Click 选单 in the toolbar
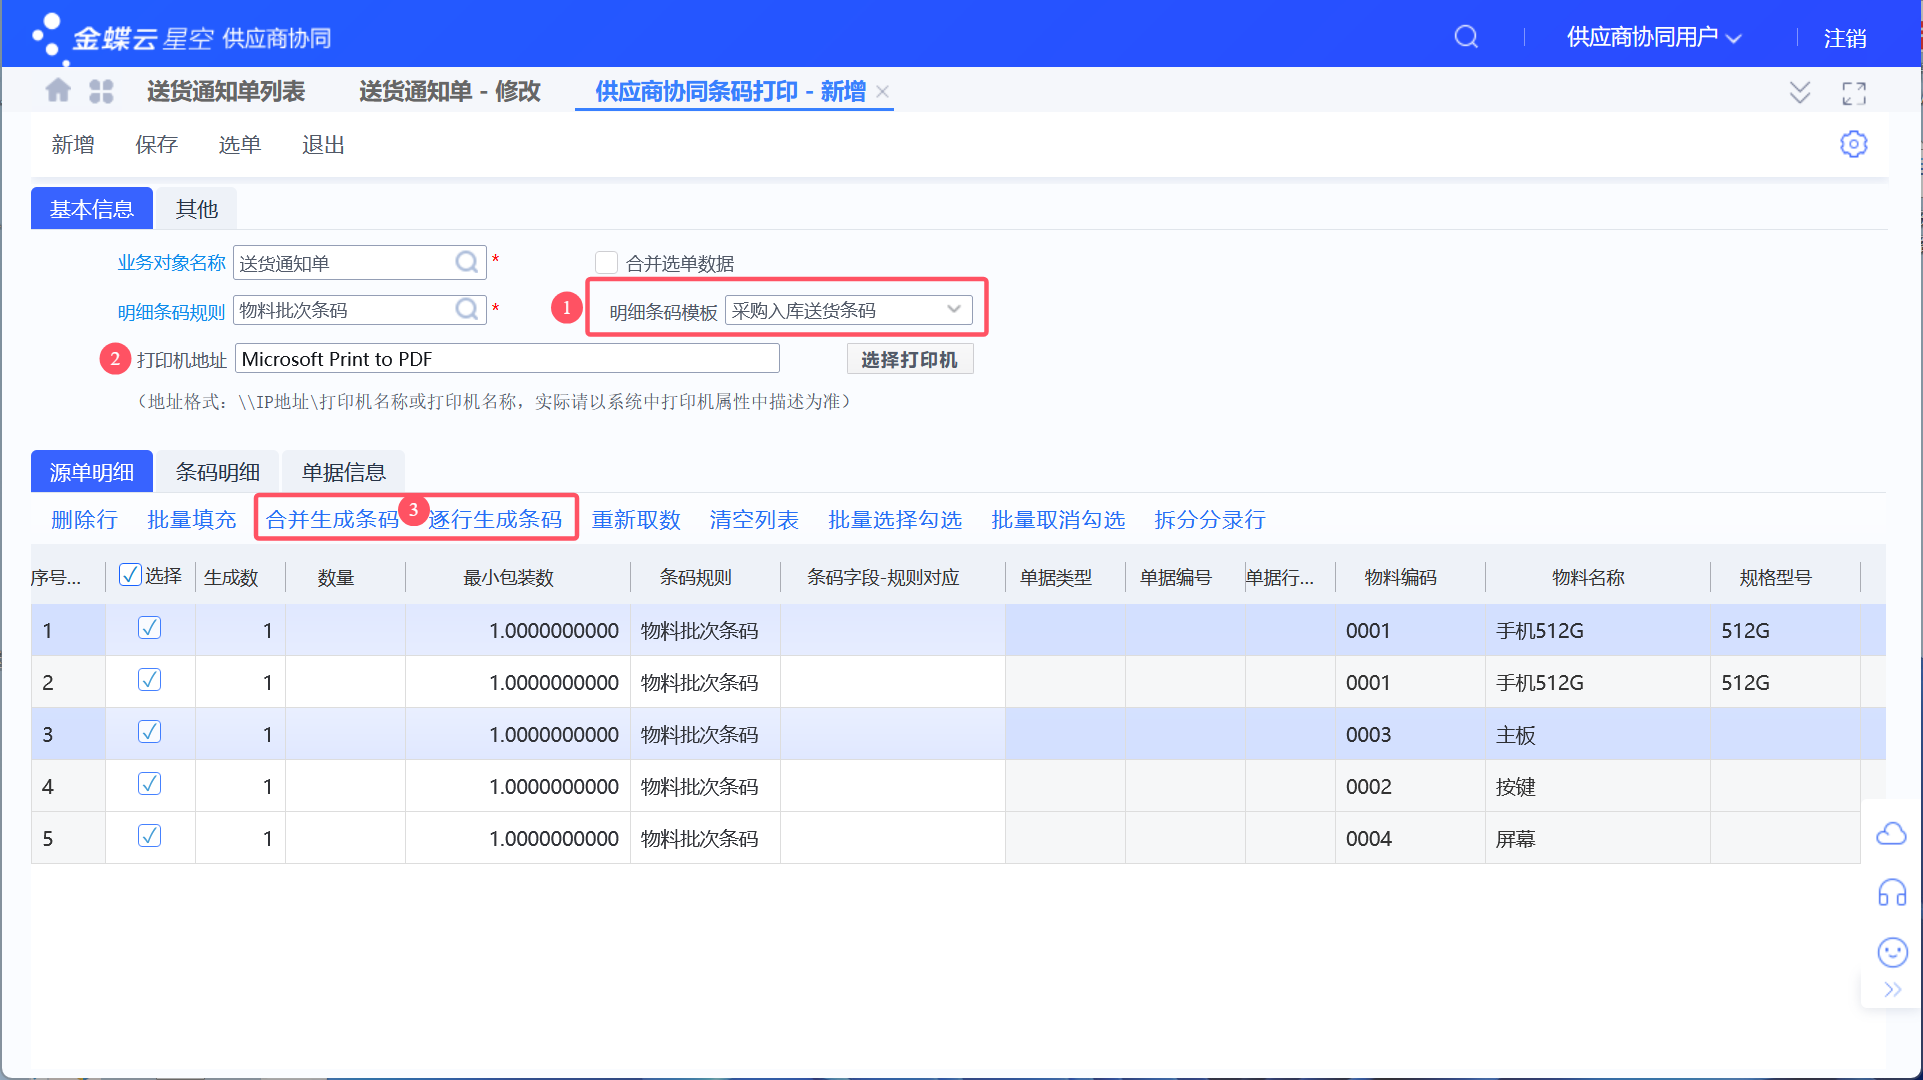1923x1080 pixels. [240, 145]
